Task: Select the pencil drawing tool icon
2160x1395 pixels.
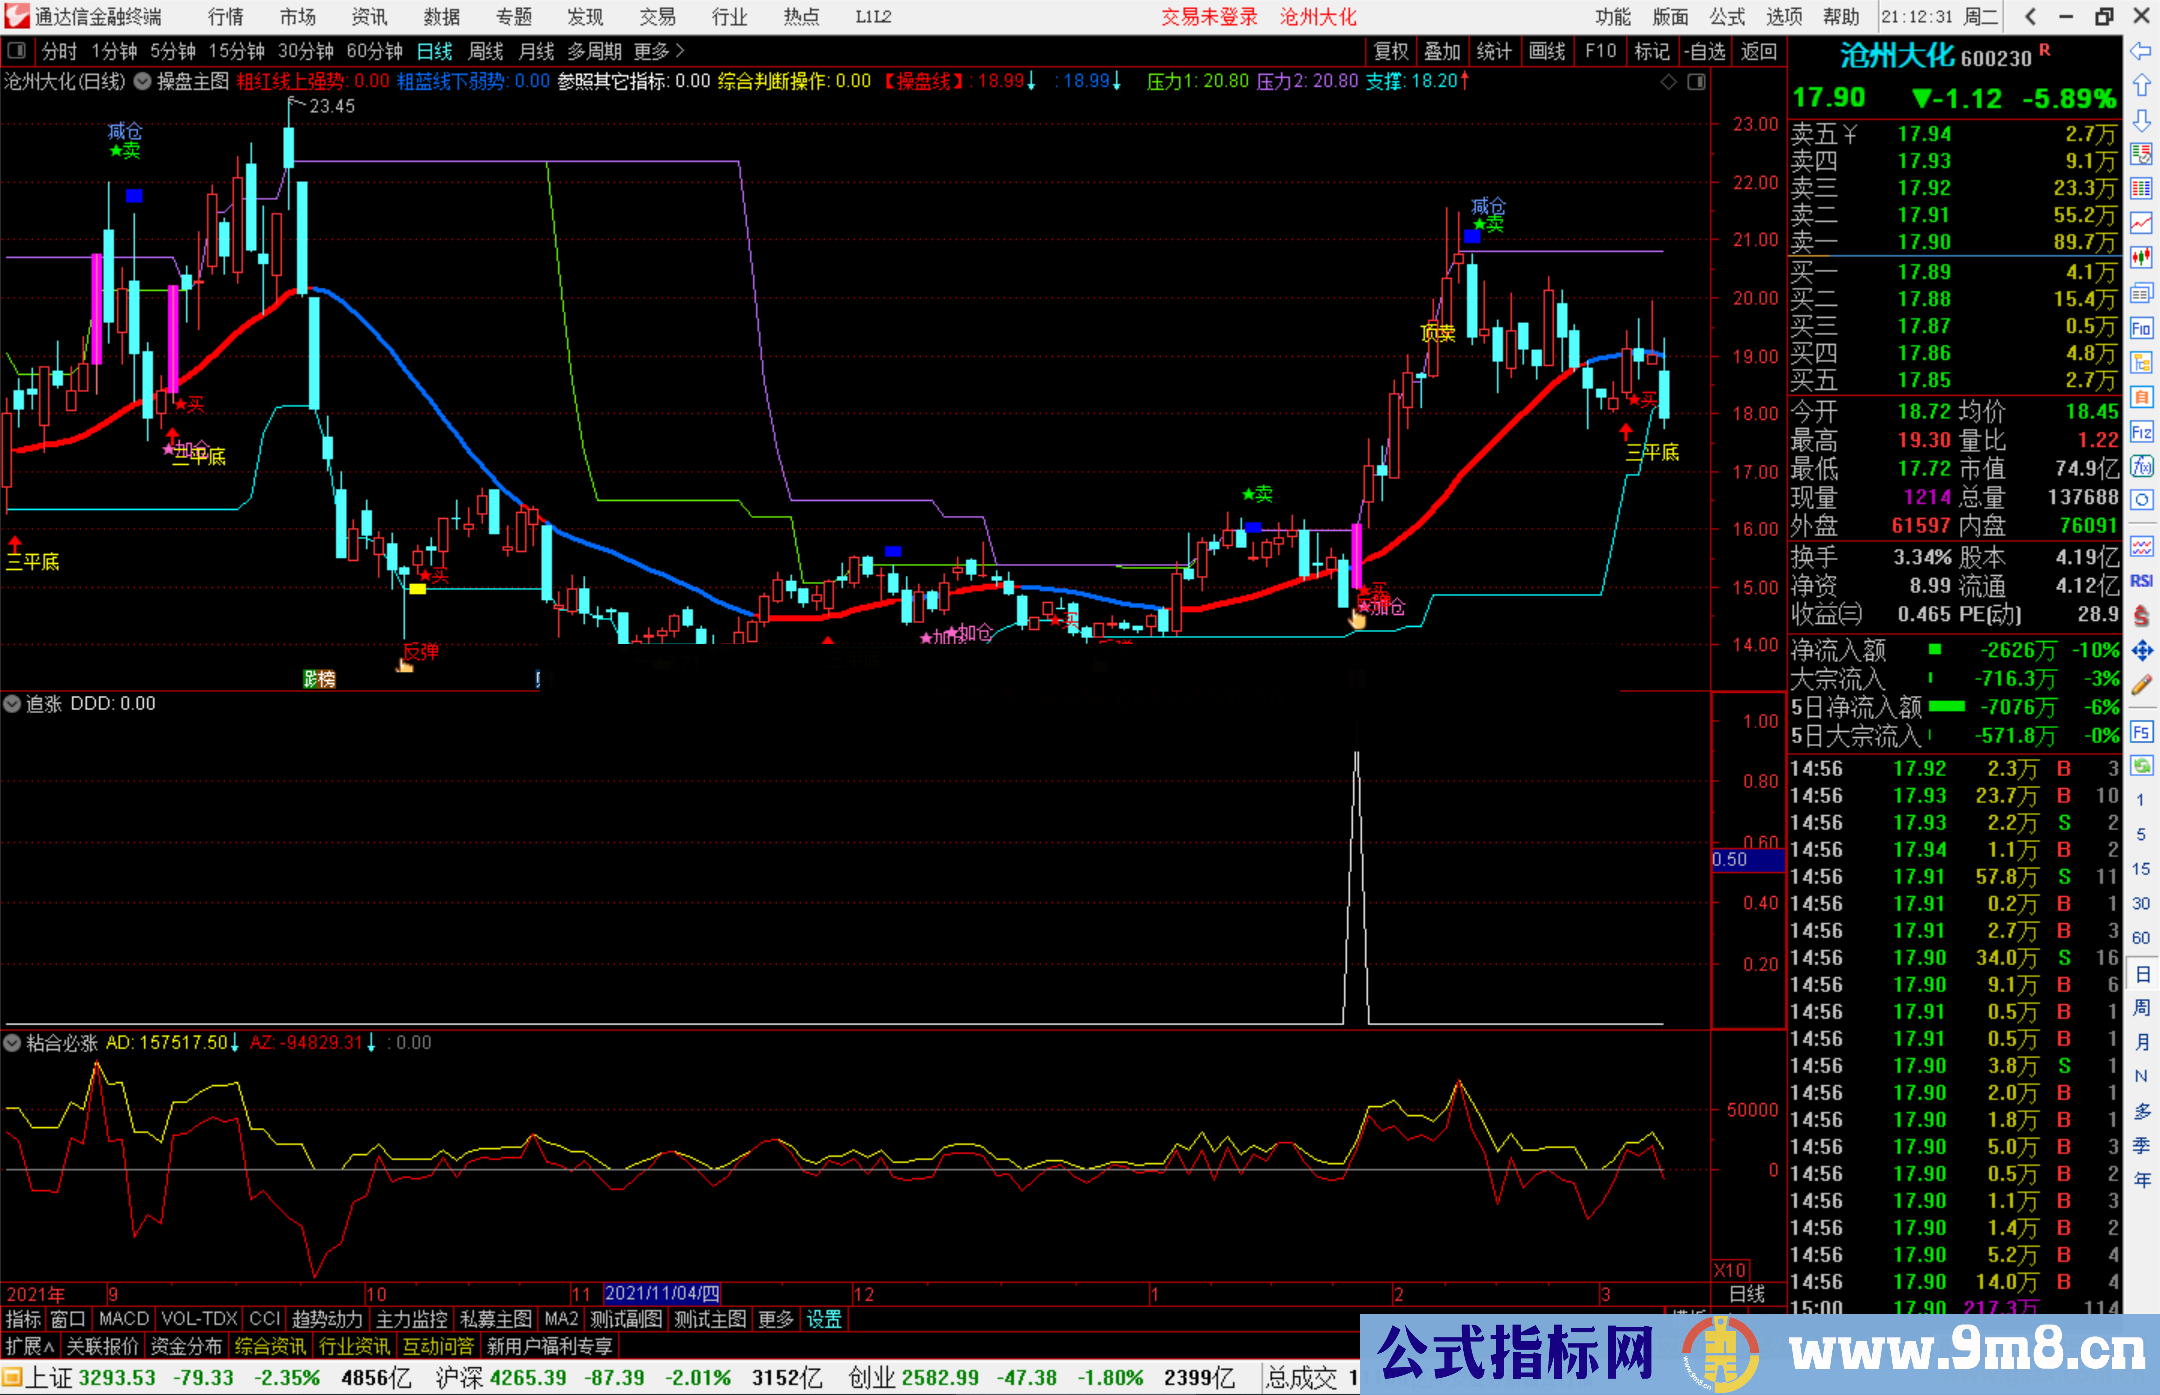Action: pos(2141,685)
